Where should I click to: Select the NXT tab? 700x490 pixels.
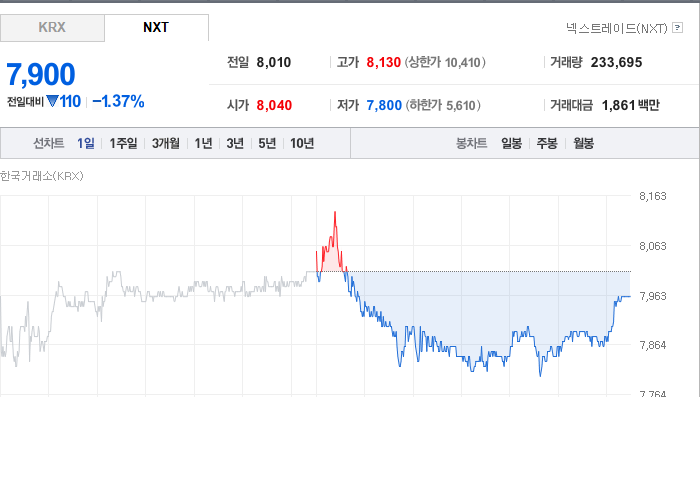click(x=156, y=28)
